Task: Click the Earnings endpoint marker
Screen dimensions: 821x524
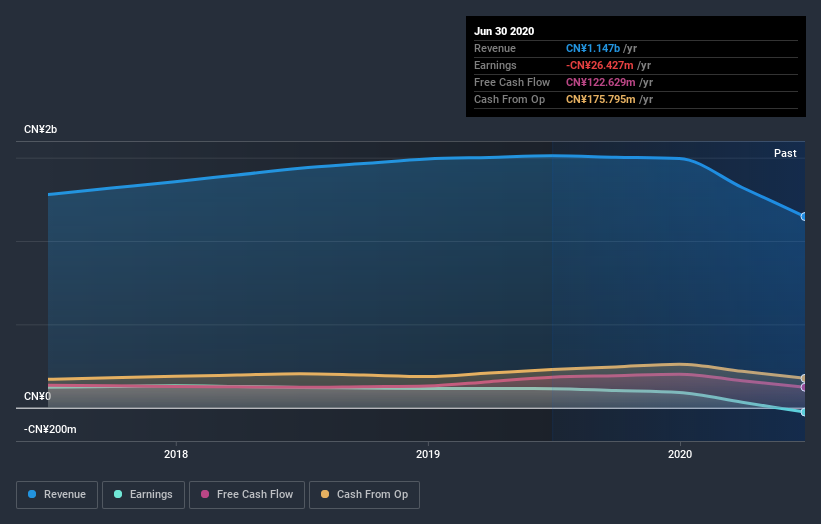Action: point(804,412)
